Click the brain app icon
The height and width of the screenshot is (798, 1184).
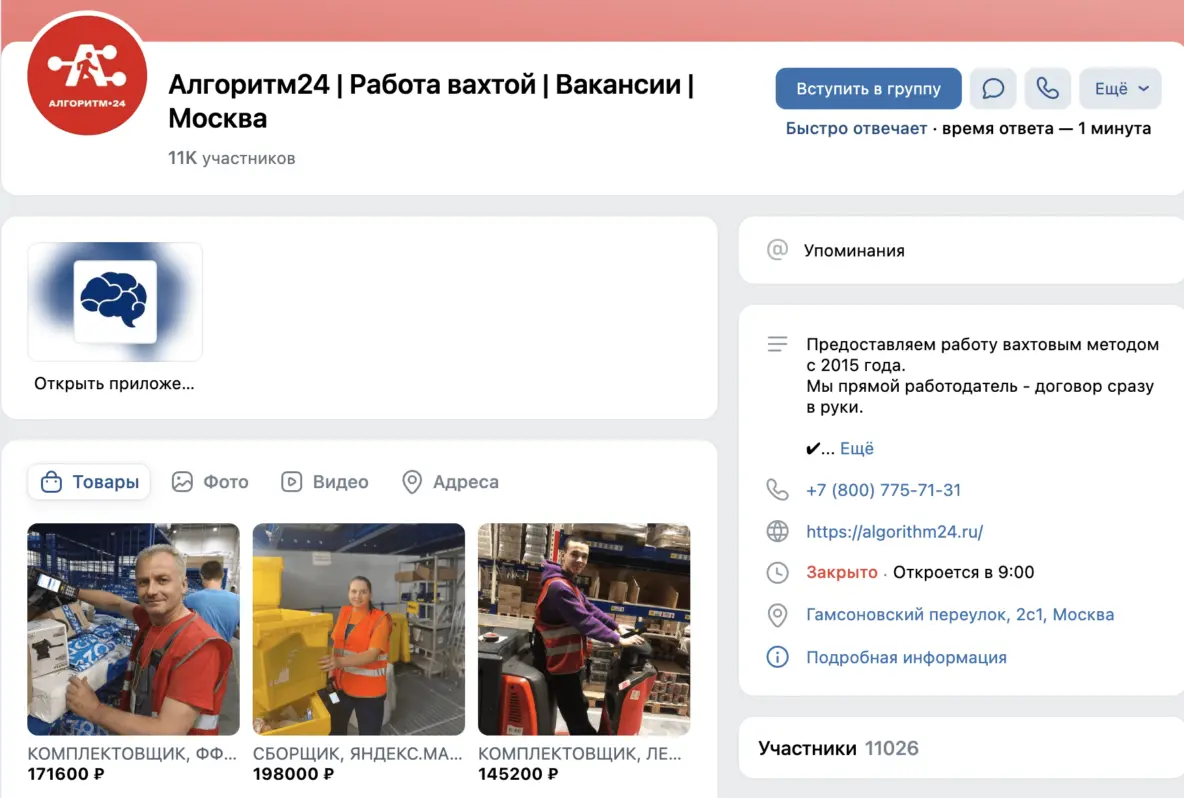point(115,301)
